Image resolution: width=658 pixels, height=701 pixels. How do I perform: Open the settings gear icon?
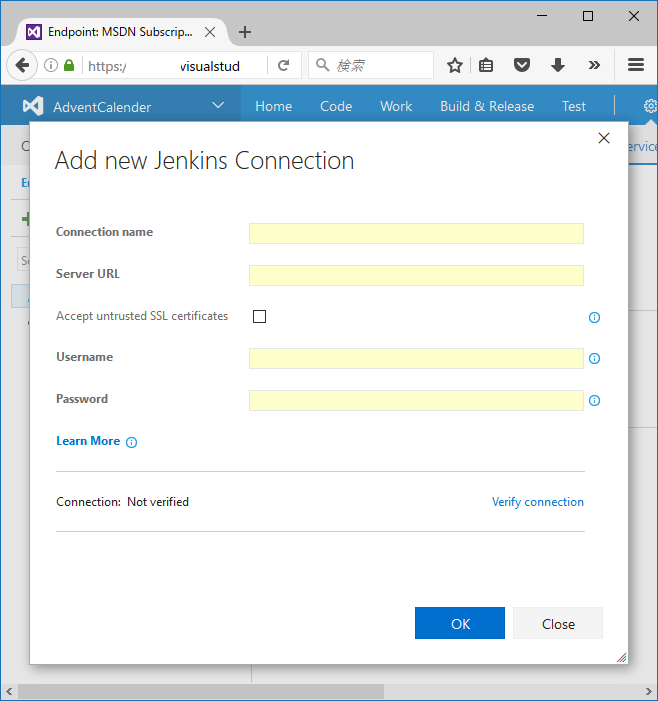click(650, 106)
